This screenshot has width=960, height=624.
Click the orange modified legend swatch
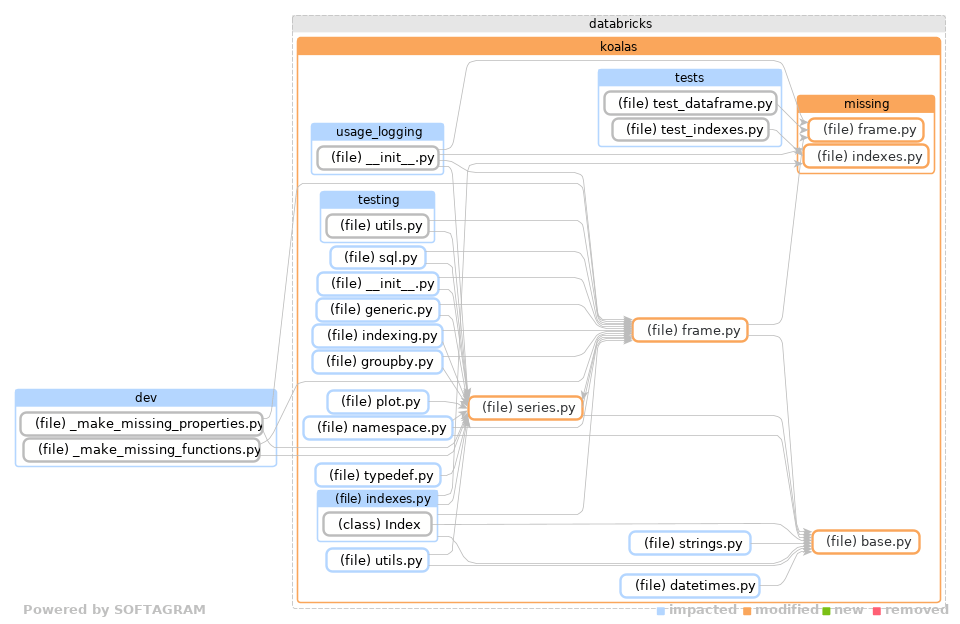click(745, 609)
